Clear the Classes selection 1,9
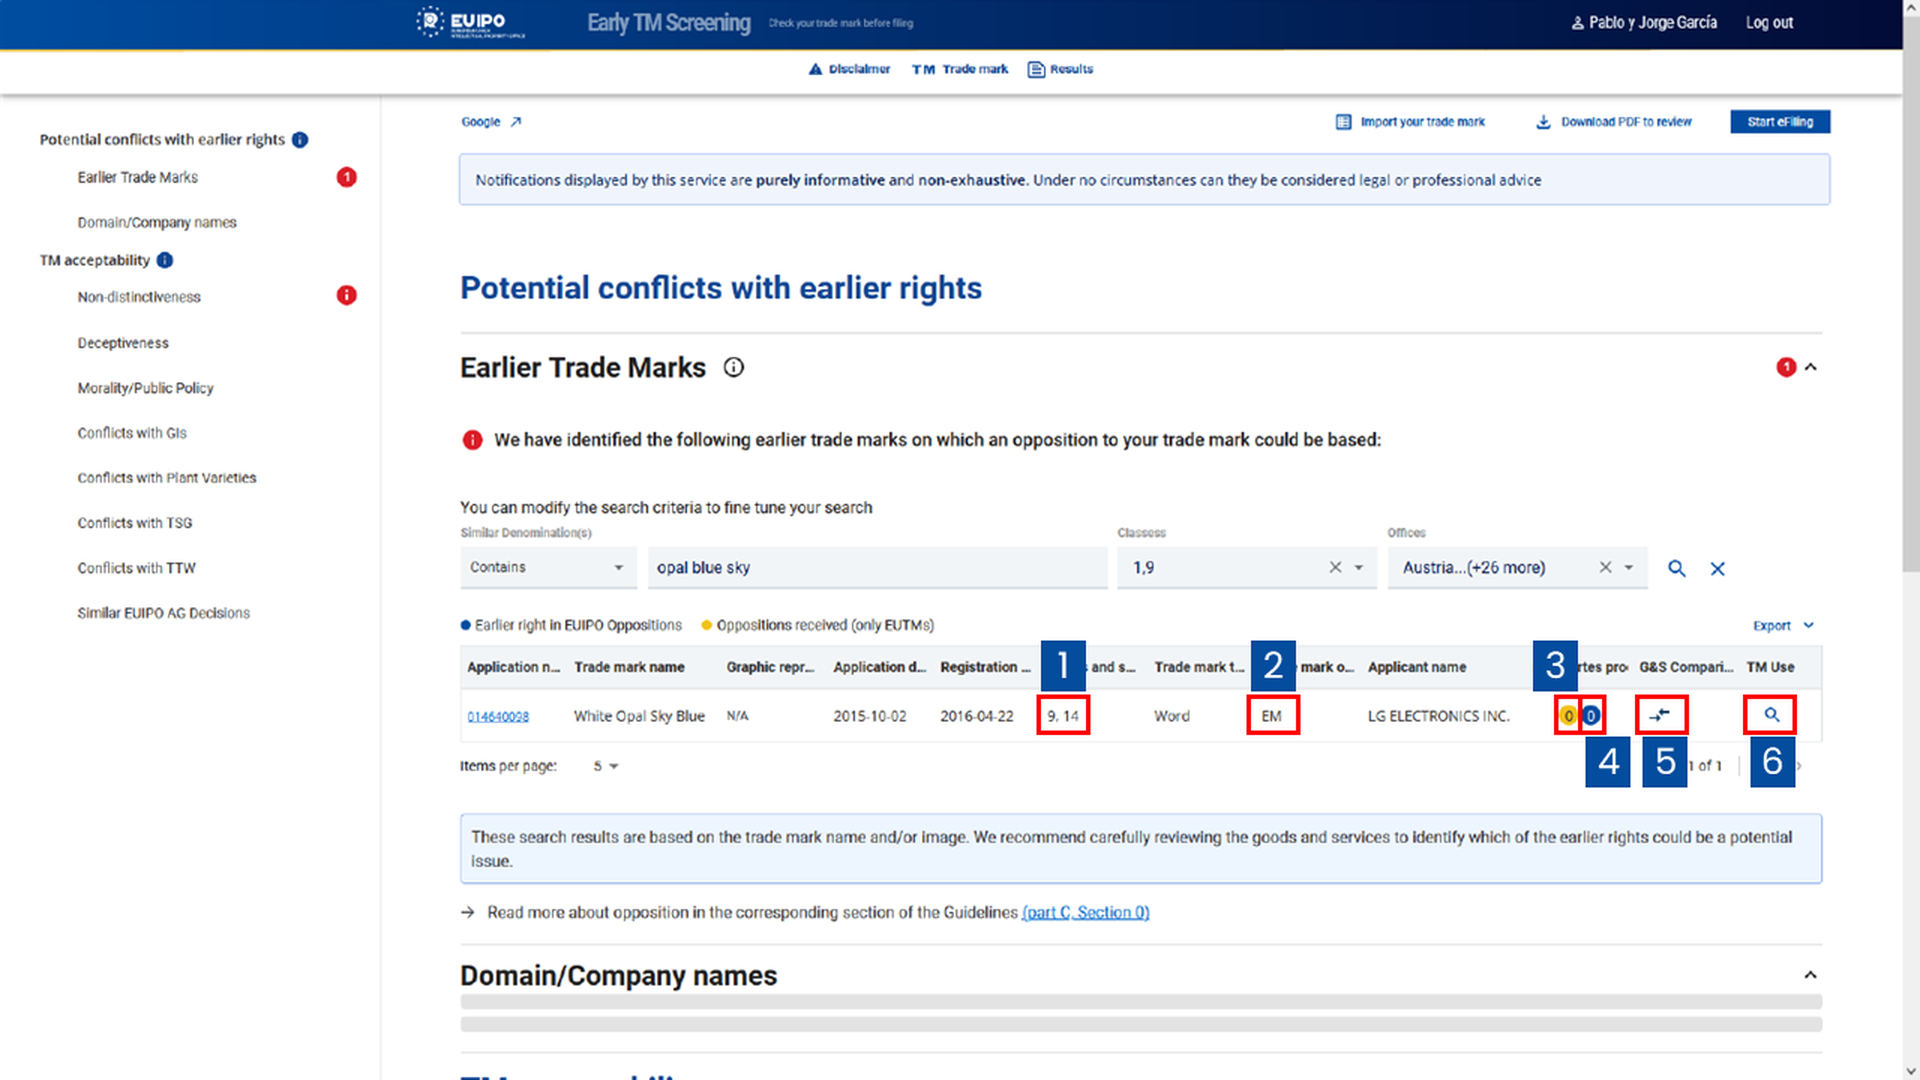Image resolution: width=1920 pixels, height=1080 pixels. [x=1335, y=567]
